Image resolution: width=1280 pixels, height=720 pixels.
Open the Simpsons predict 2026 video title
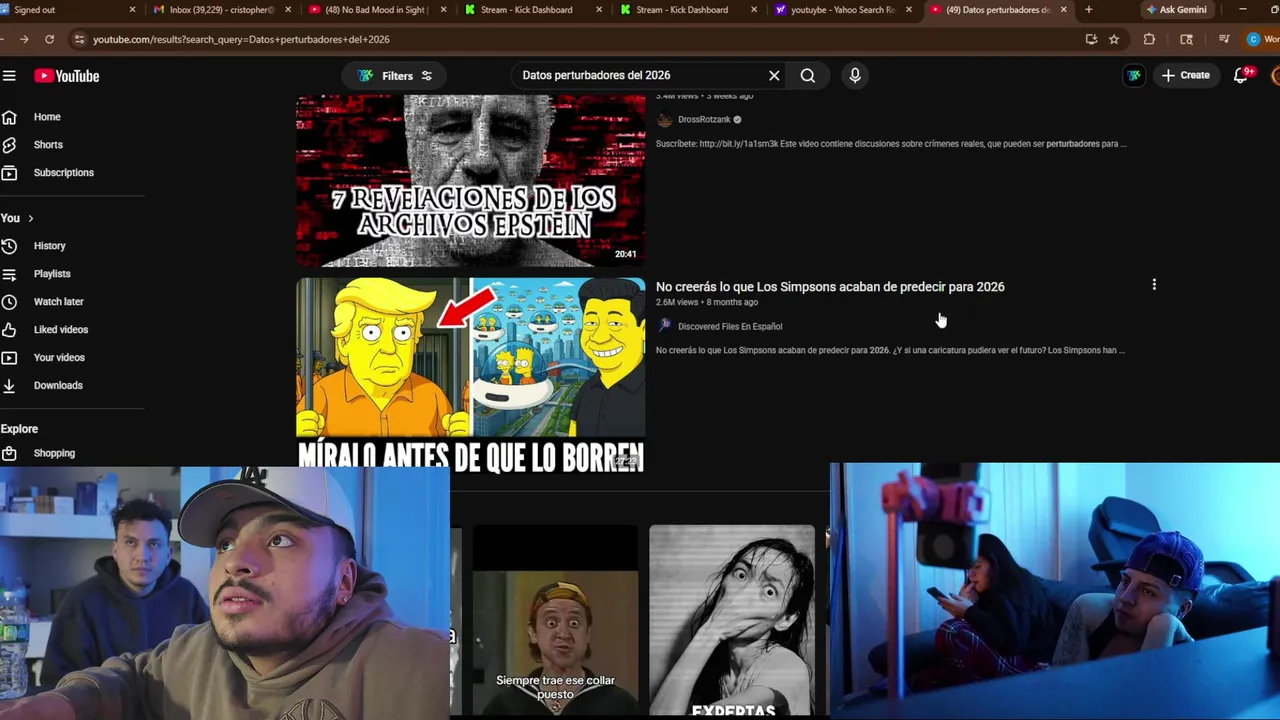click(x=830, y=287)
